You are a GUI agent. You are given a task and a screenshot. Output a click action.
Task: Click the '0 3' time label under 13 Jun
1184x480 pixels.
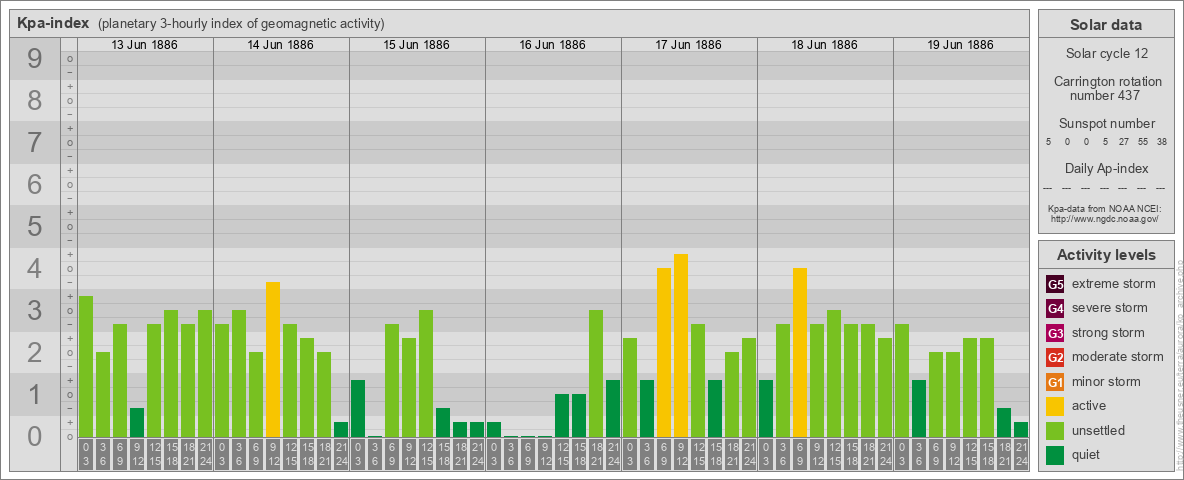(86, 455)
